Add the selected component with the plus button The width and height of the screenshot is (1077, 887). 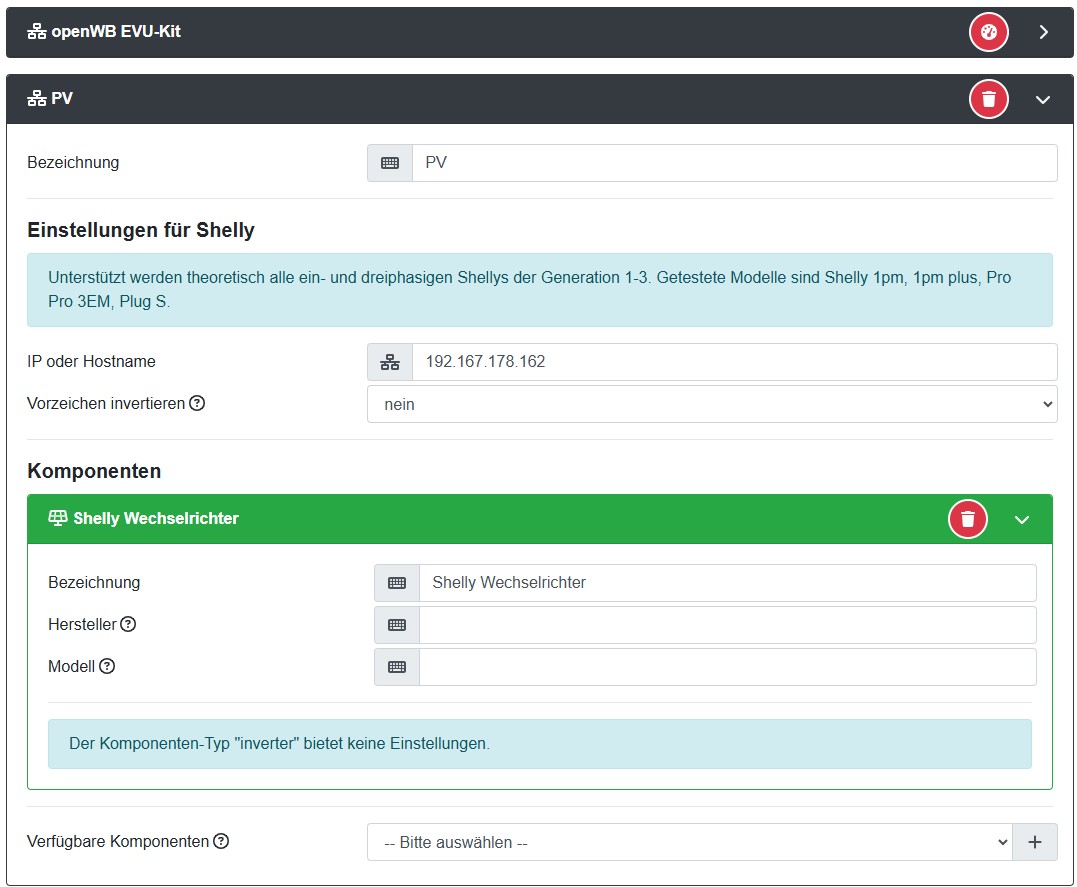(1034, 842)
